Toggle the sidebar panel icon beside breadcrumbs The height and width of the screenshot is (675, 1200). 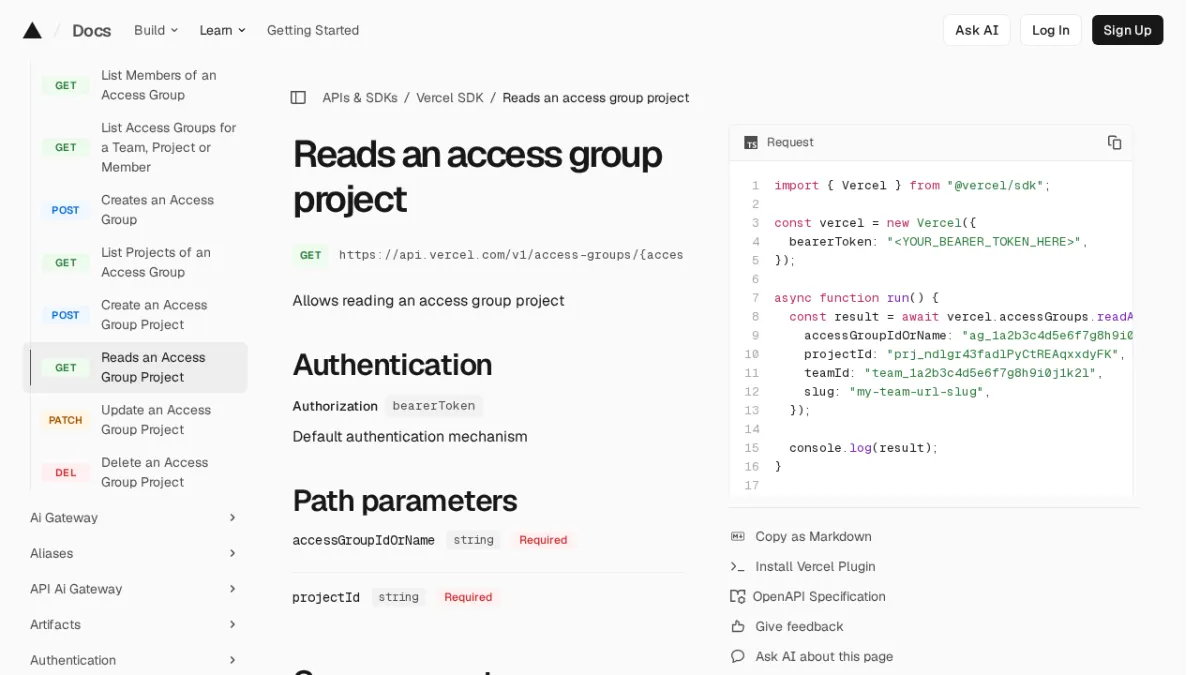coord(298,98)
